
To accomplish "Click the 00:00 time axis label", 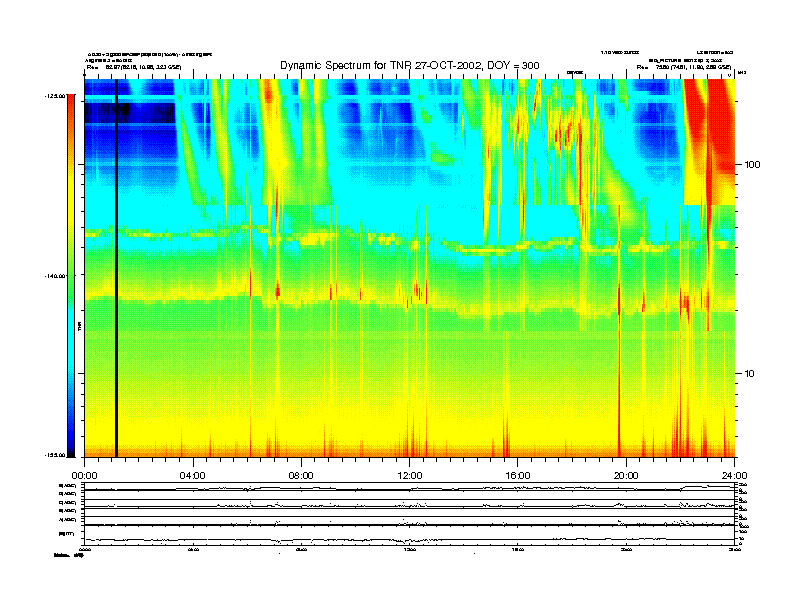I will (84, 476).
